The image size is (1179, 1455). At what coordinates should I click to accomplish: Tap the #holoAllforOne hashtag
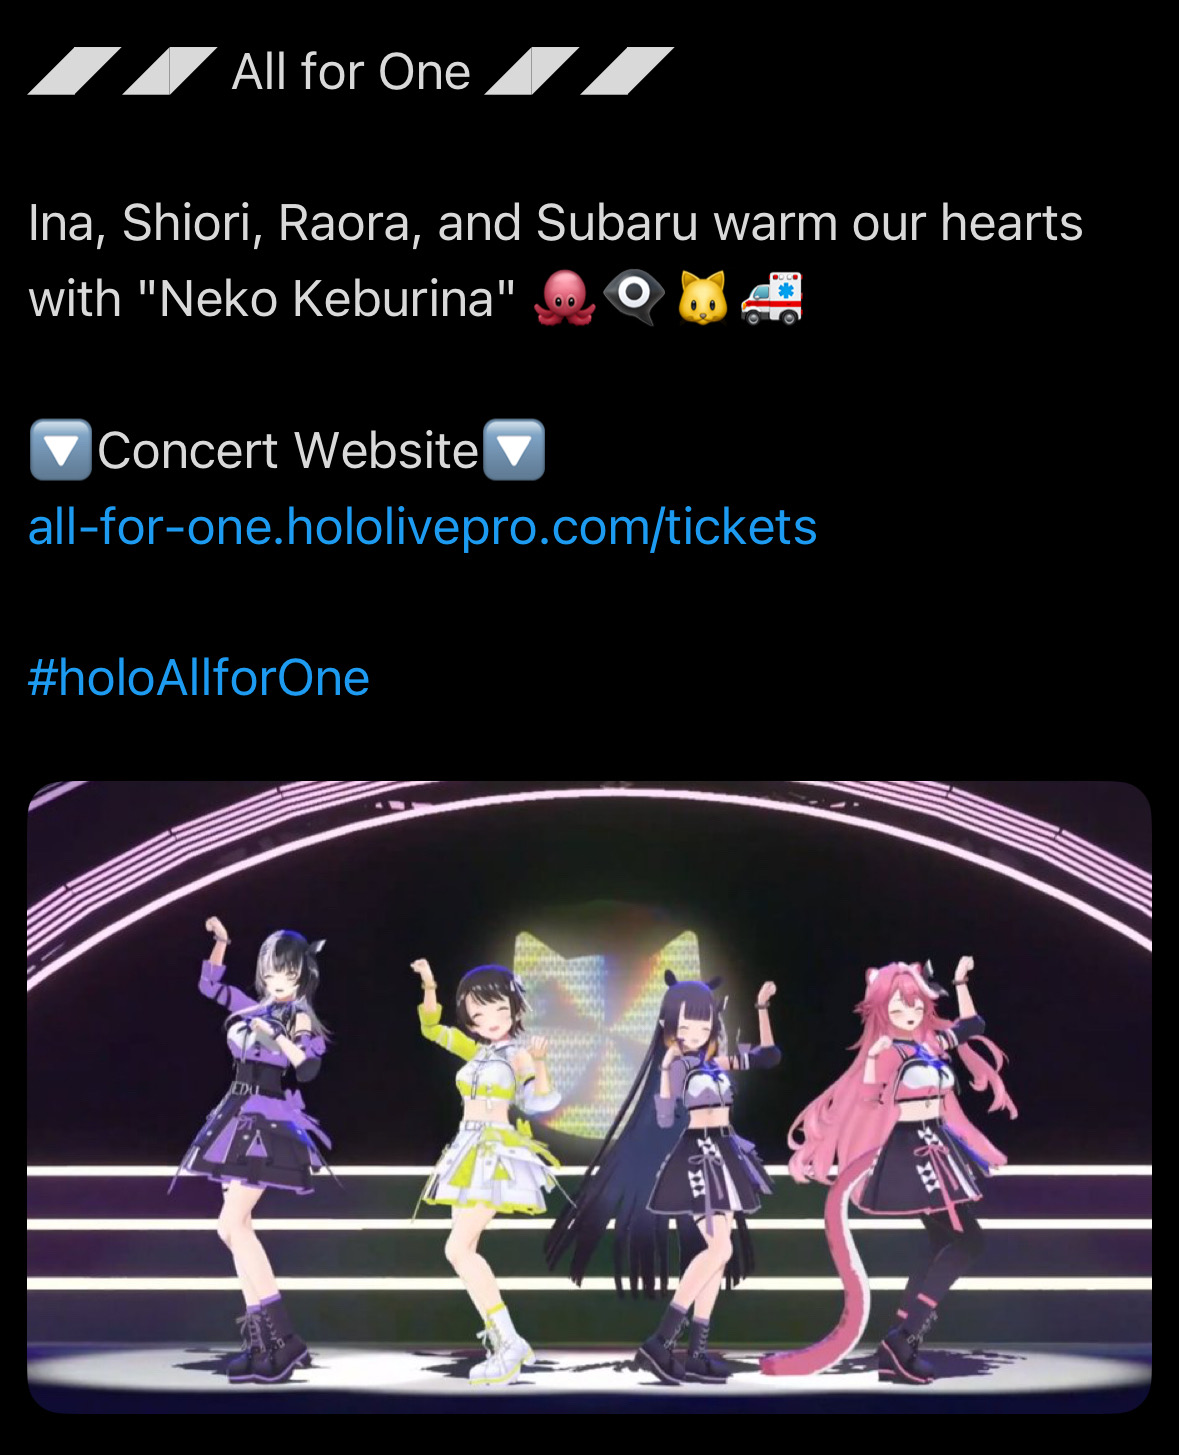pos(199,678)
